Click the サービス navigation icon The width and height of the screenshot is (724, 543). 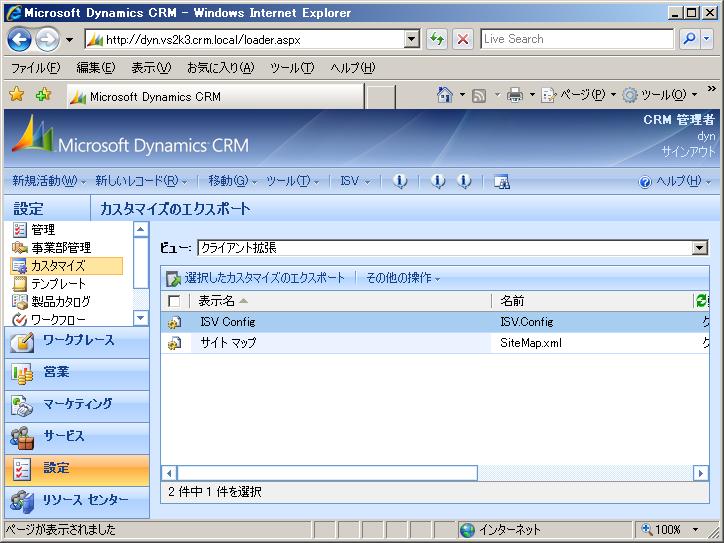coord(22,438)
